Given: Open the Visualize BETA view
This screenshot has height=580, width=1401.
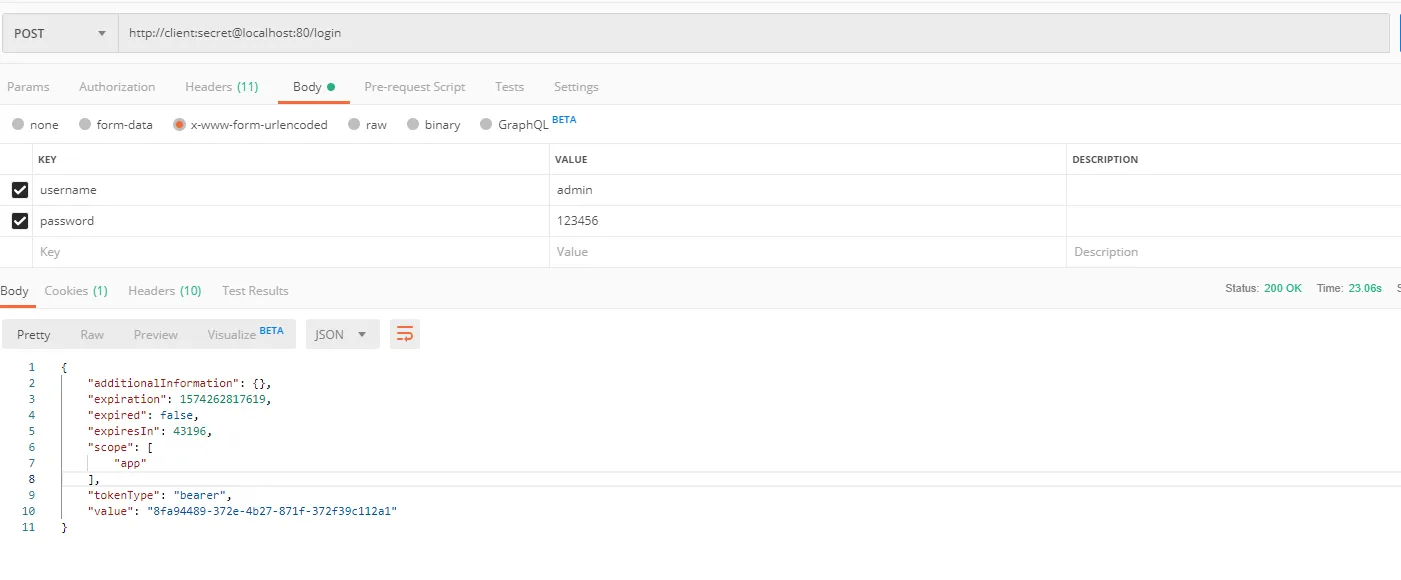Looking at the screenshot, I should (245, 335).
